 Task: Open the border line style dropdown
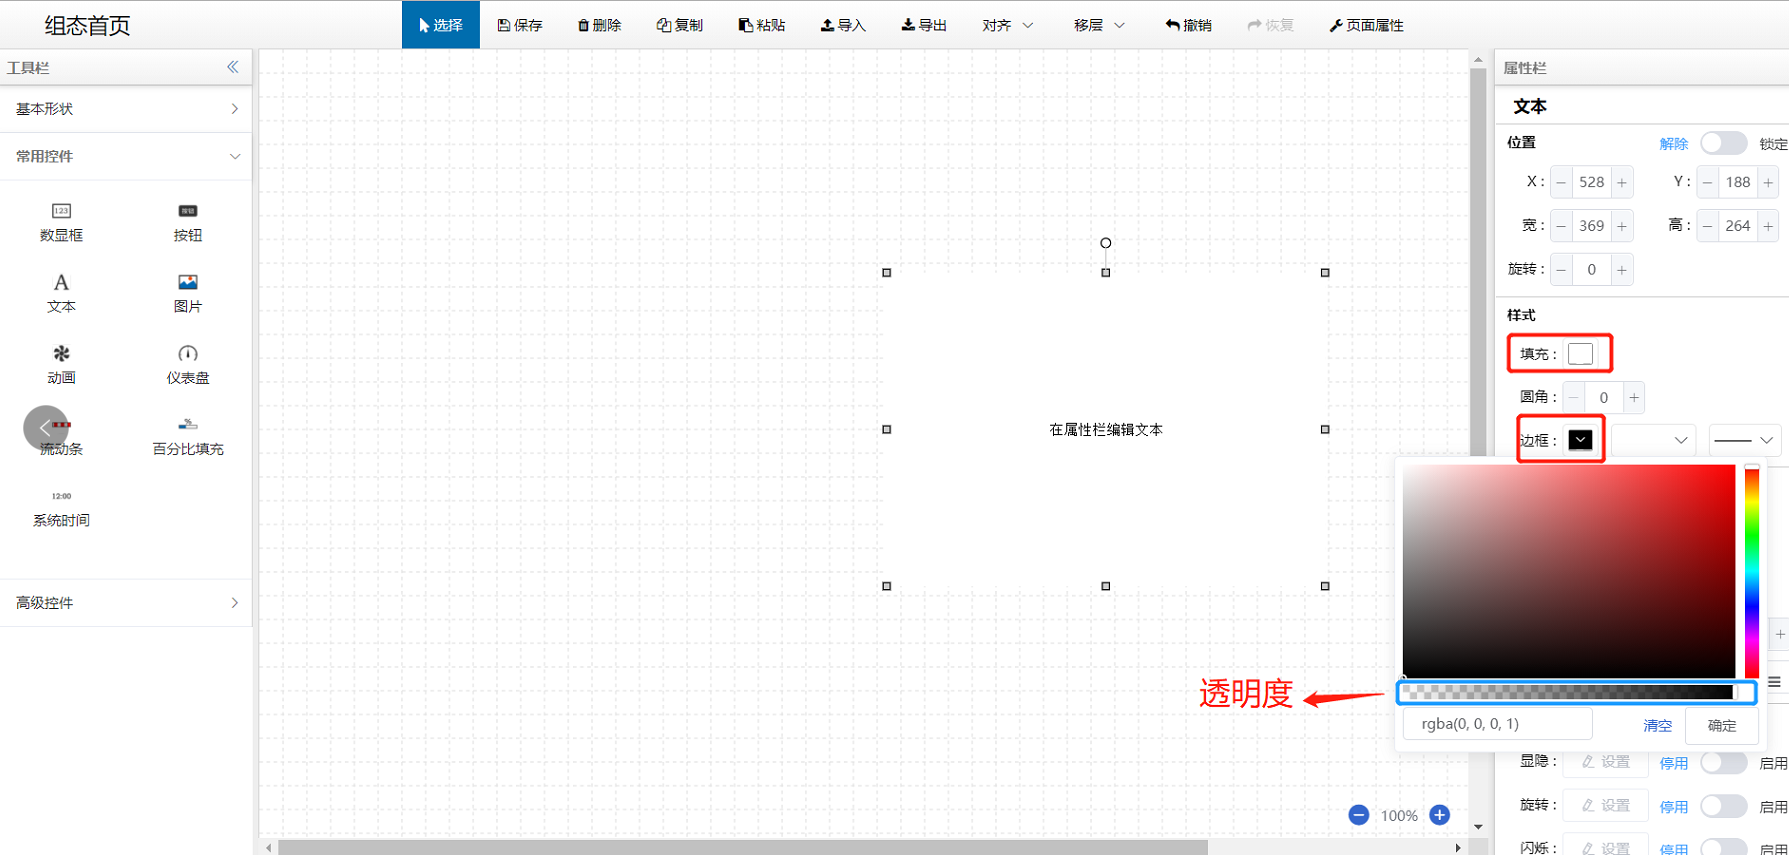(1744, 440)
